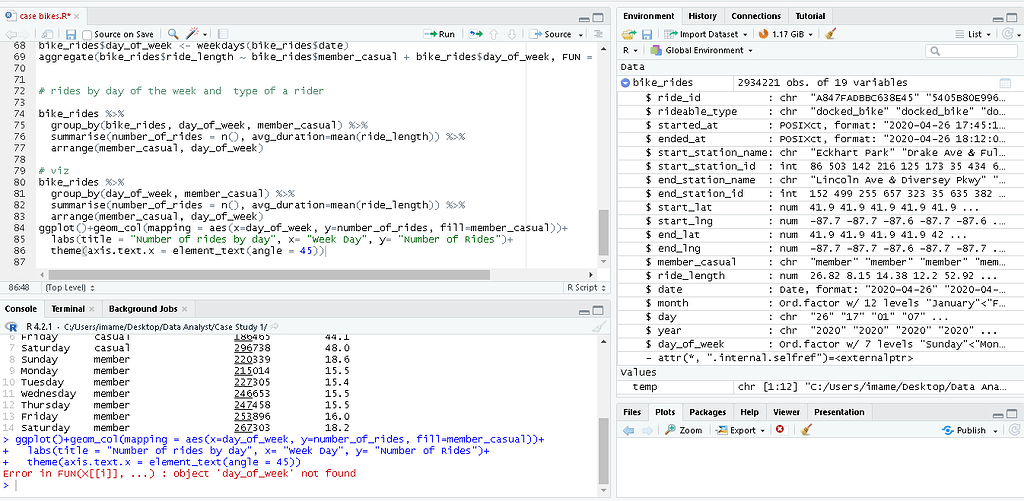Open the (Top Level) scope navigator

(x=69, y=287)
